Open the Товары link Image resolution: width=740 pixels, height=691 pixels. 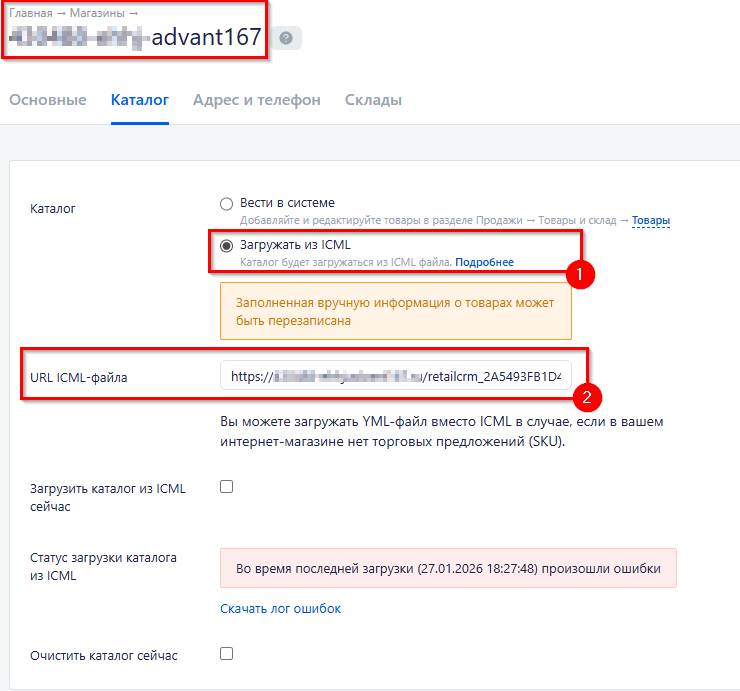coord(650,220)
